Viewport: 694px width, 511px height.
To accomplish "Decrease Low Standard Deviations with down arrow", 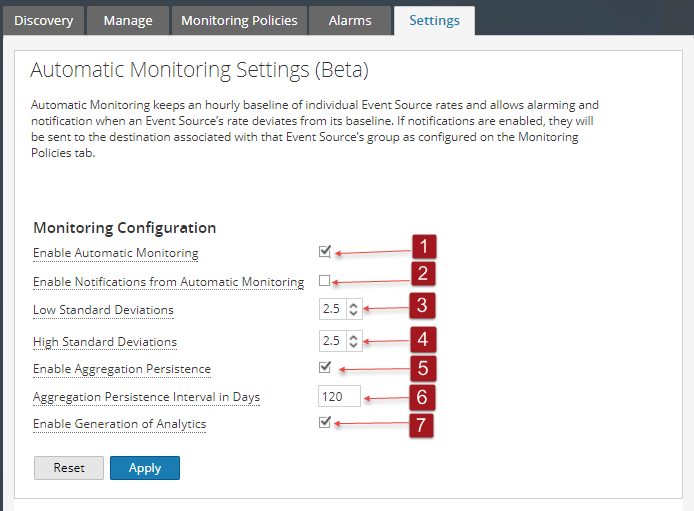I will coord(353,313).
